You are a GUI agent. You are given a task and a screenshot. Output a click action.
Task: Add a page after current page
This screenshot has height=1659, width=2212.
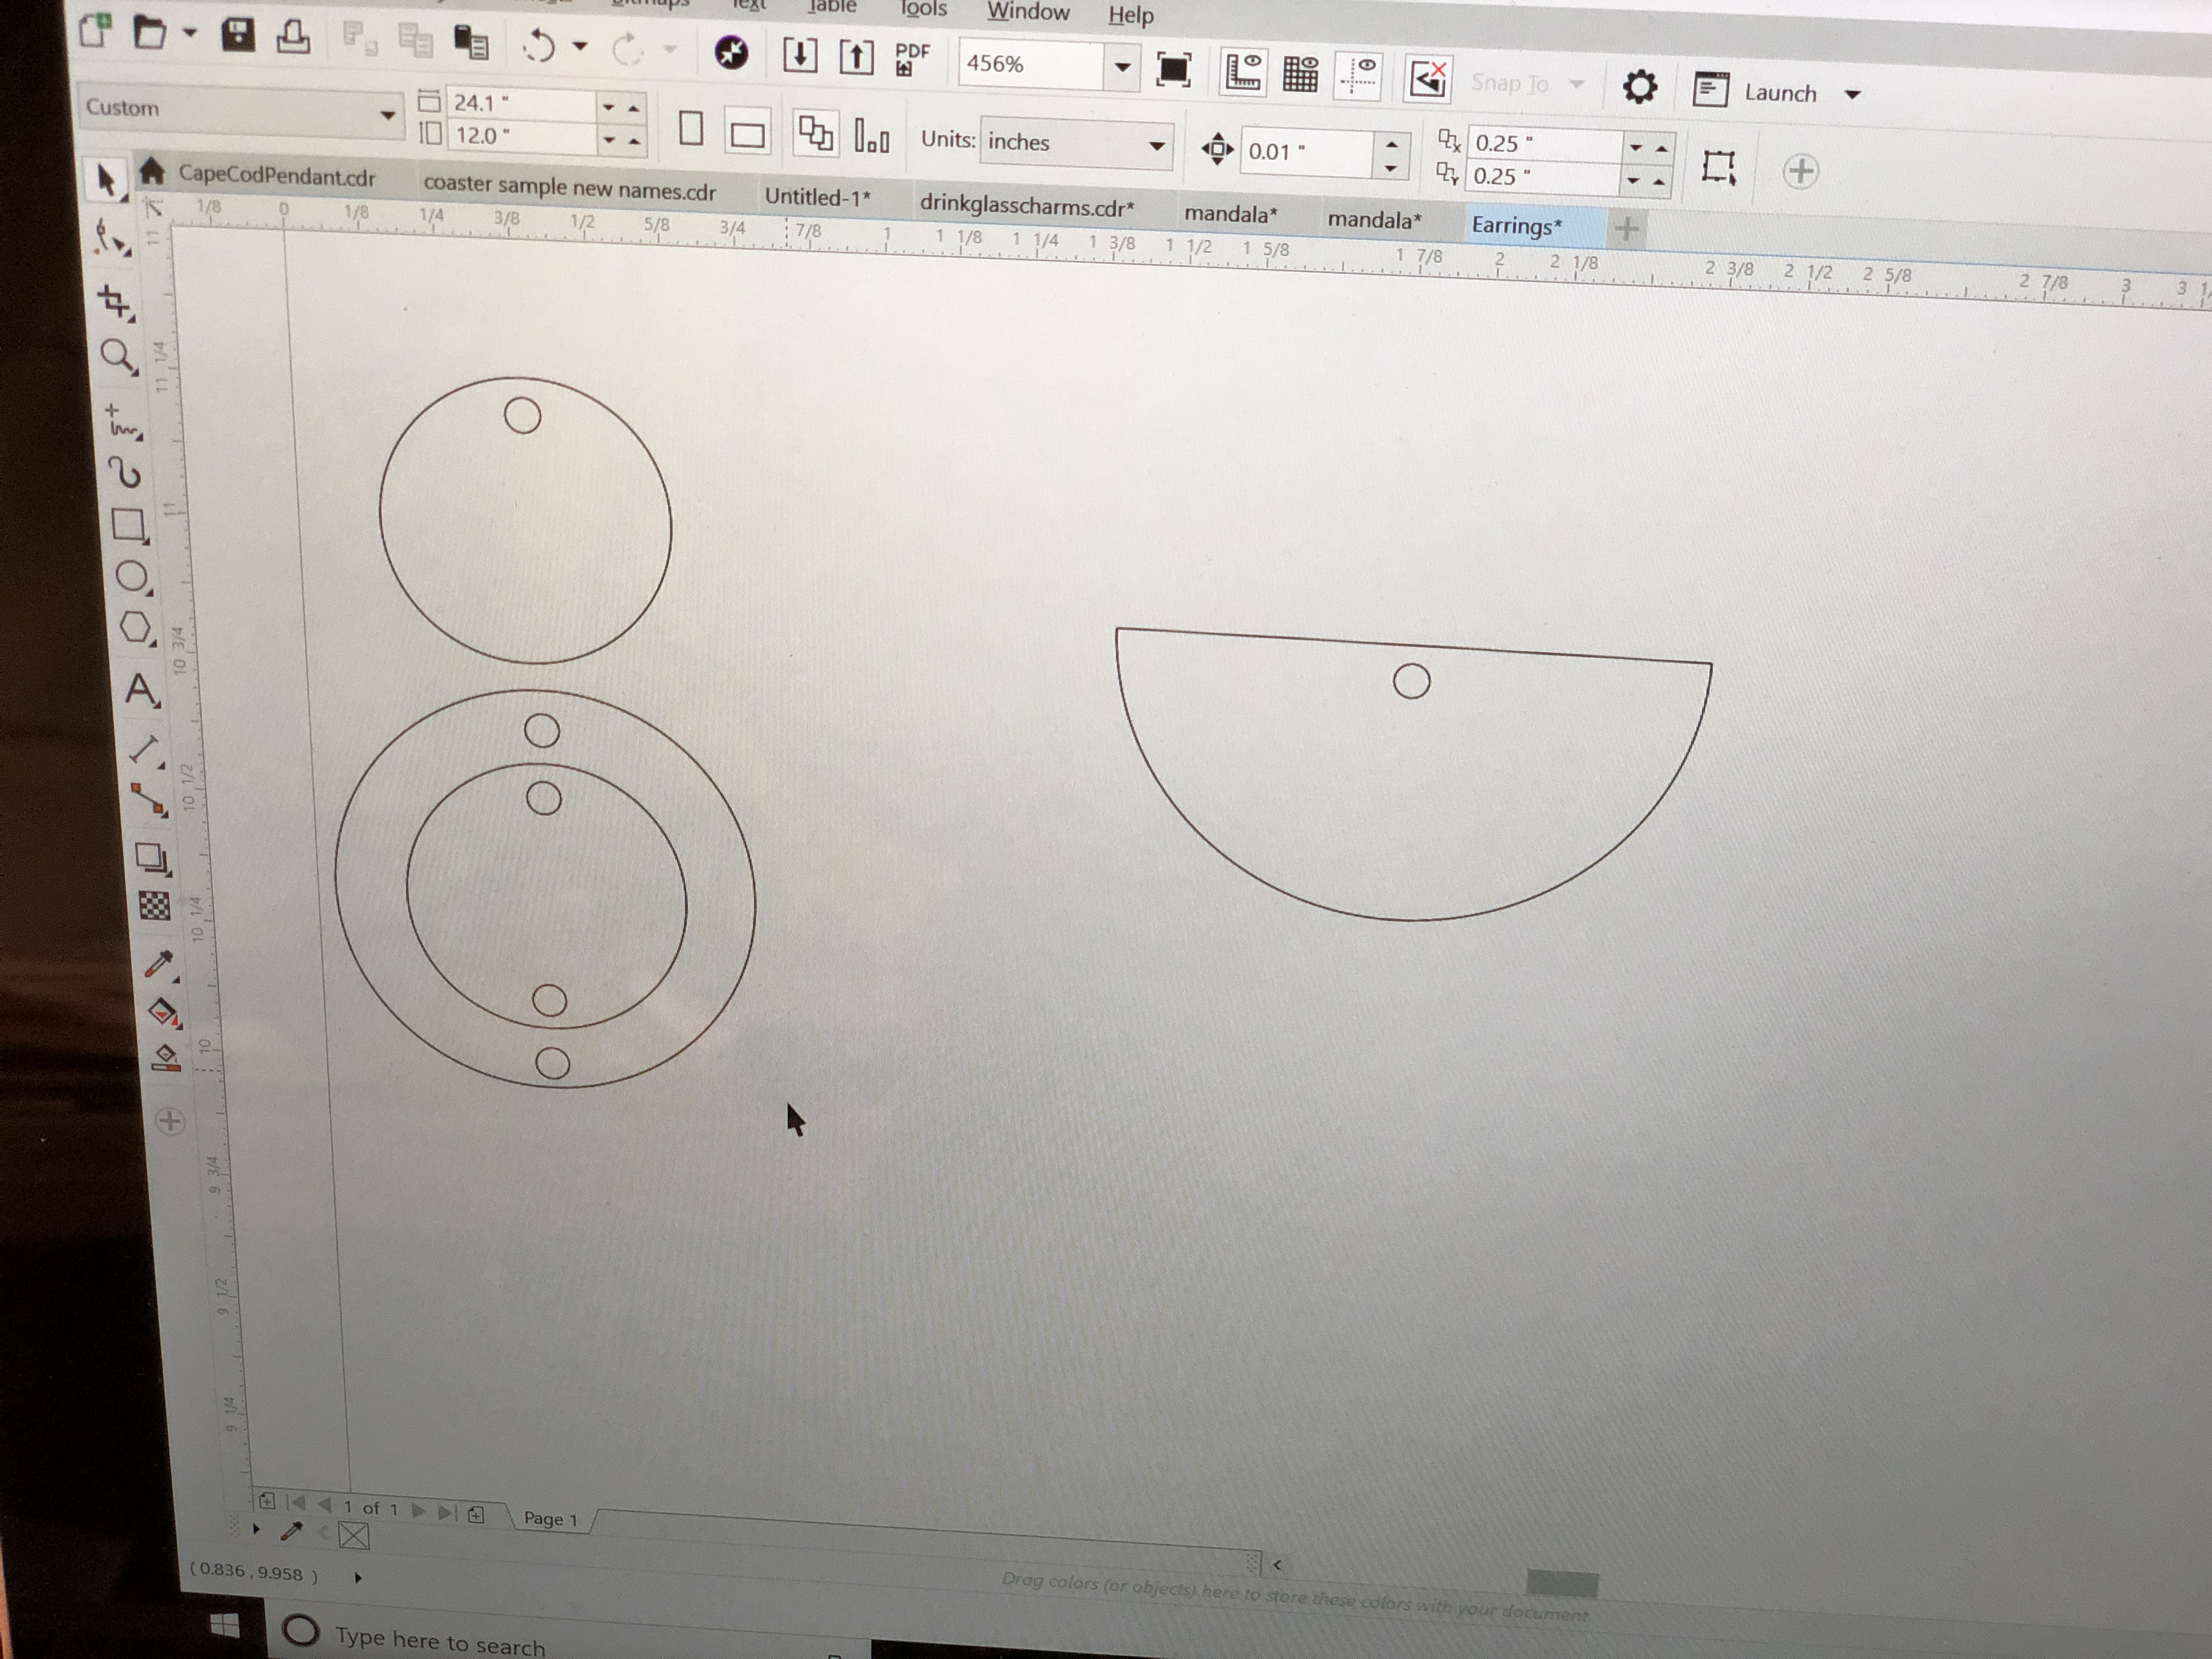point(475,1514)
